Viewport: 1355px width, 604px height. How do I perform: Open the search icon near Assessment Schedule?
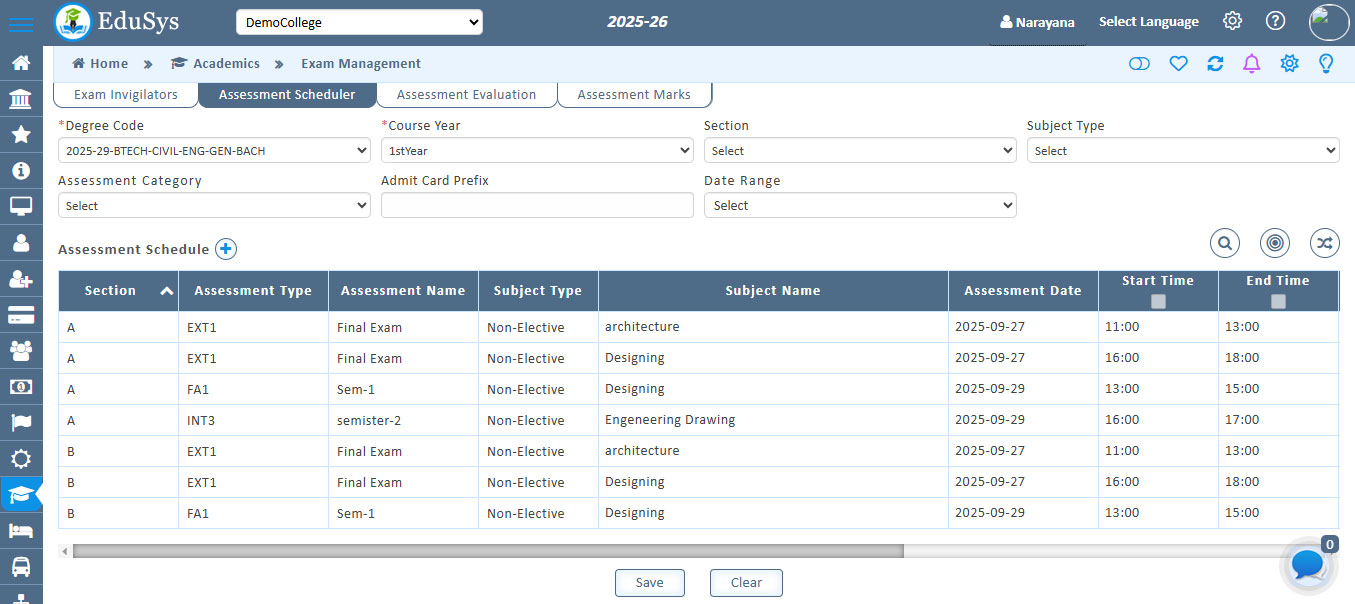point(1225,243)
